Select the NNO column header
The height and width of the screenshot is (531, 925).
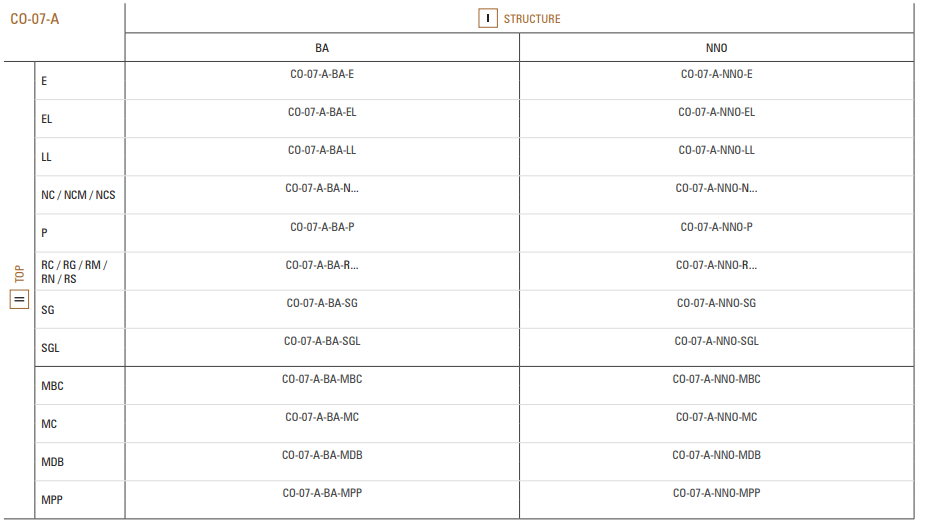click(x=717, y=48)
